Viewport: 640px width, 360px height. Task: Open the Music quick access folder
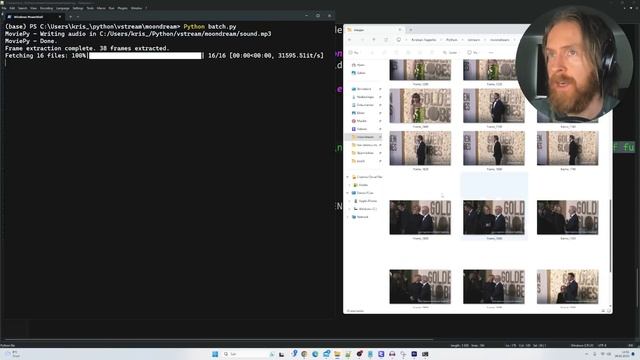(360, 121)
